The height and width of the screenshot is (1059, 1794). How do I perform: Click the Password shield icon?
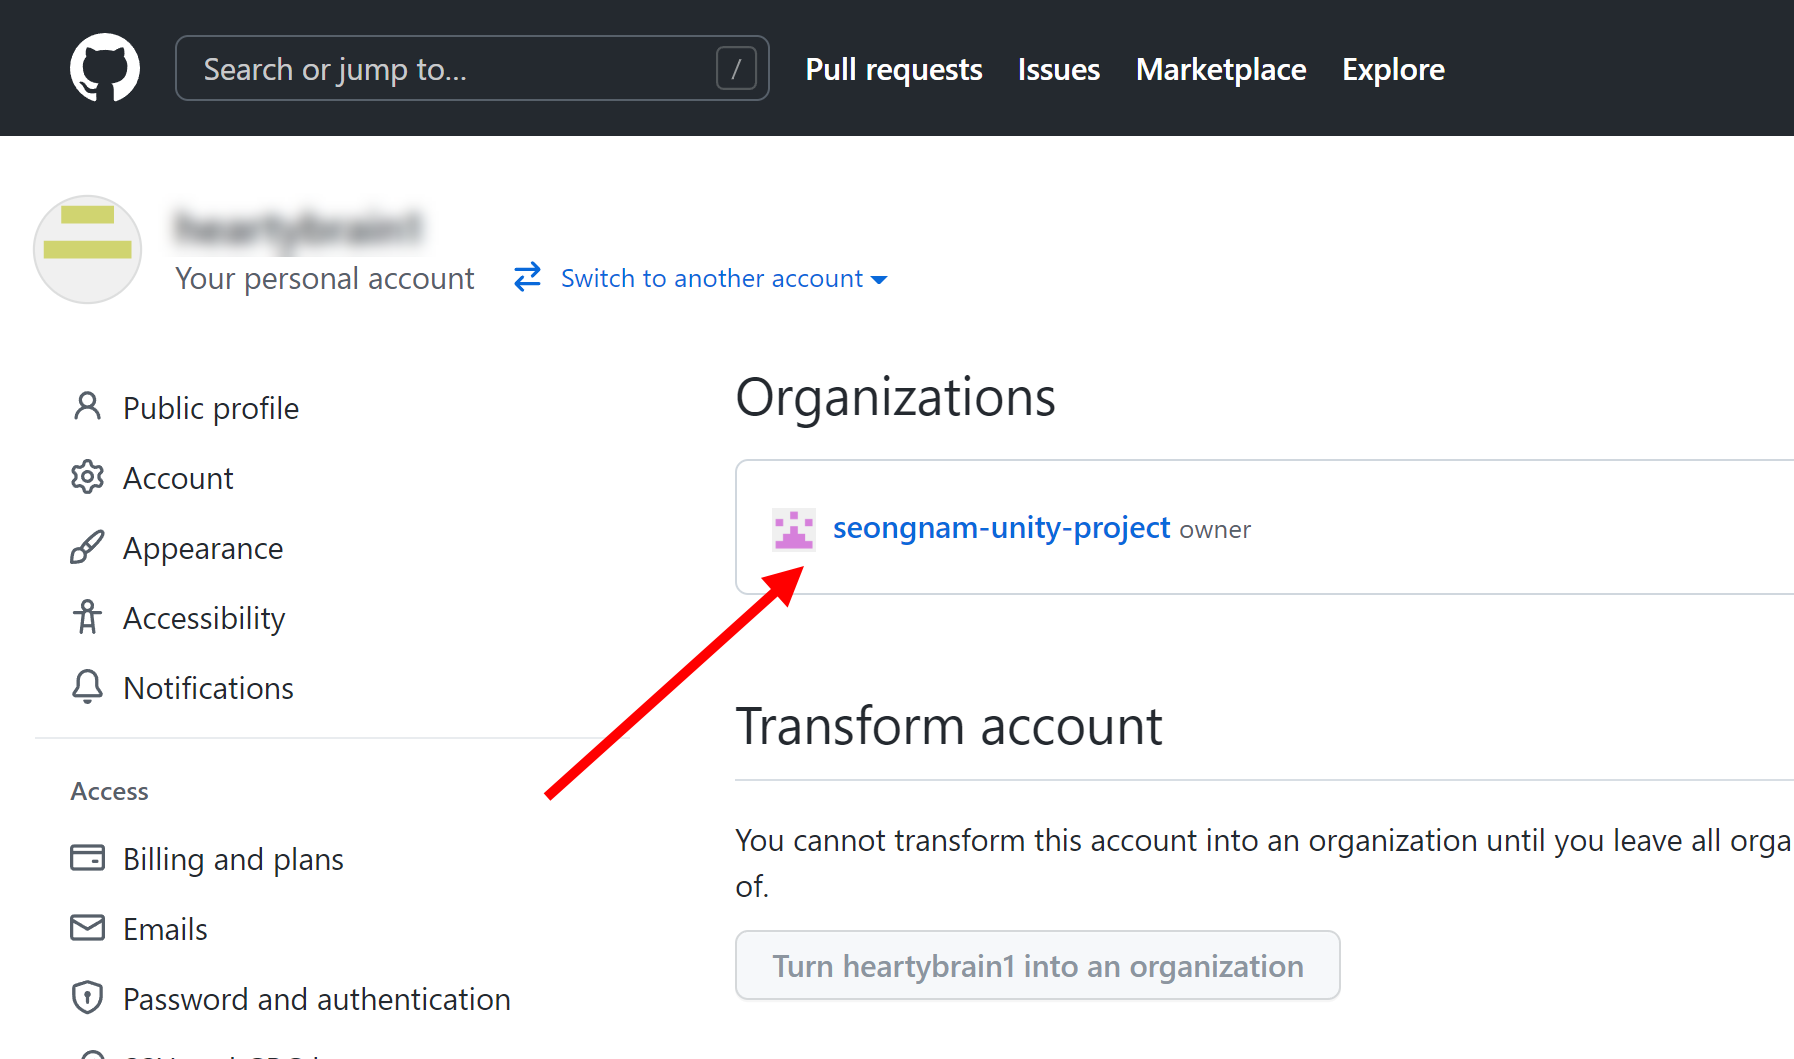click(87, 997)
